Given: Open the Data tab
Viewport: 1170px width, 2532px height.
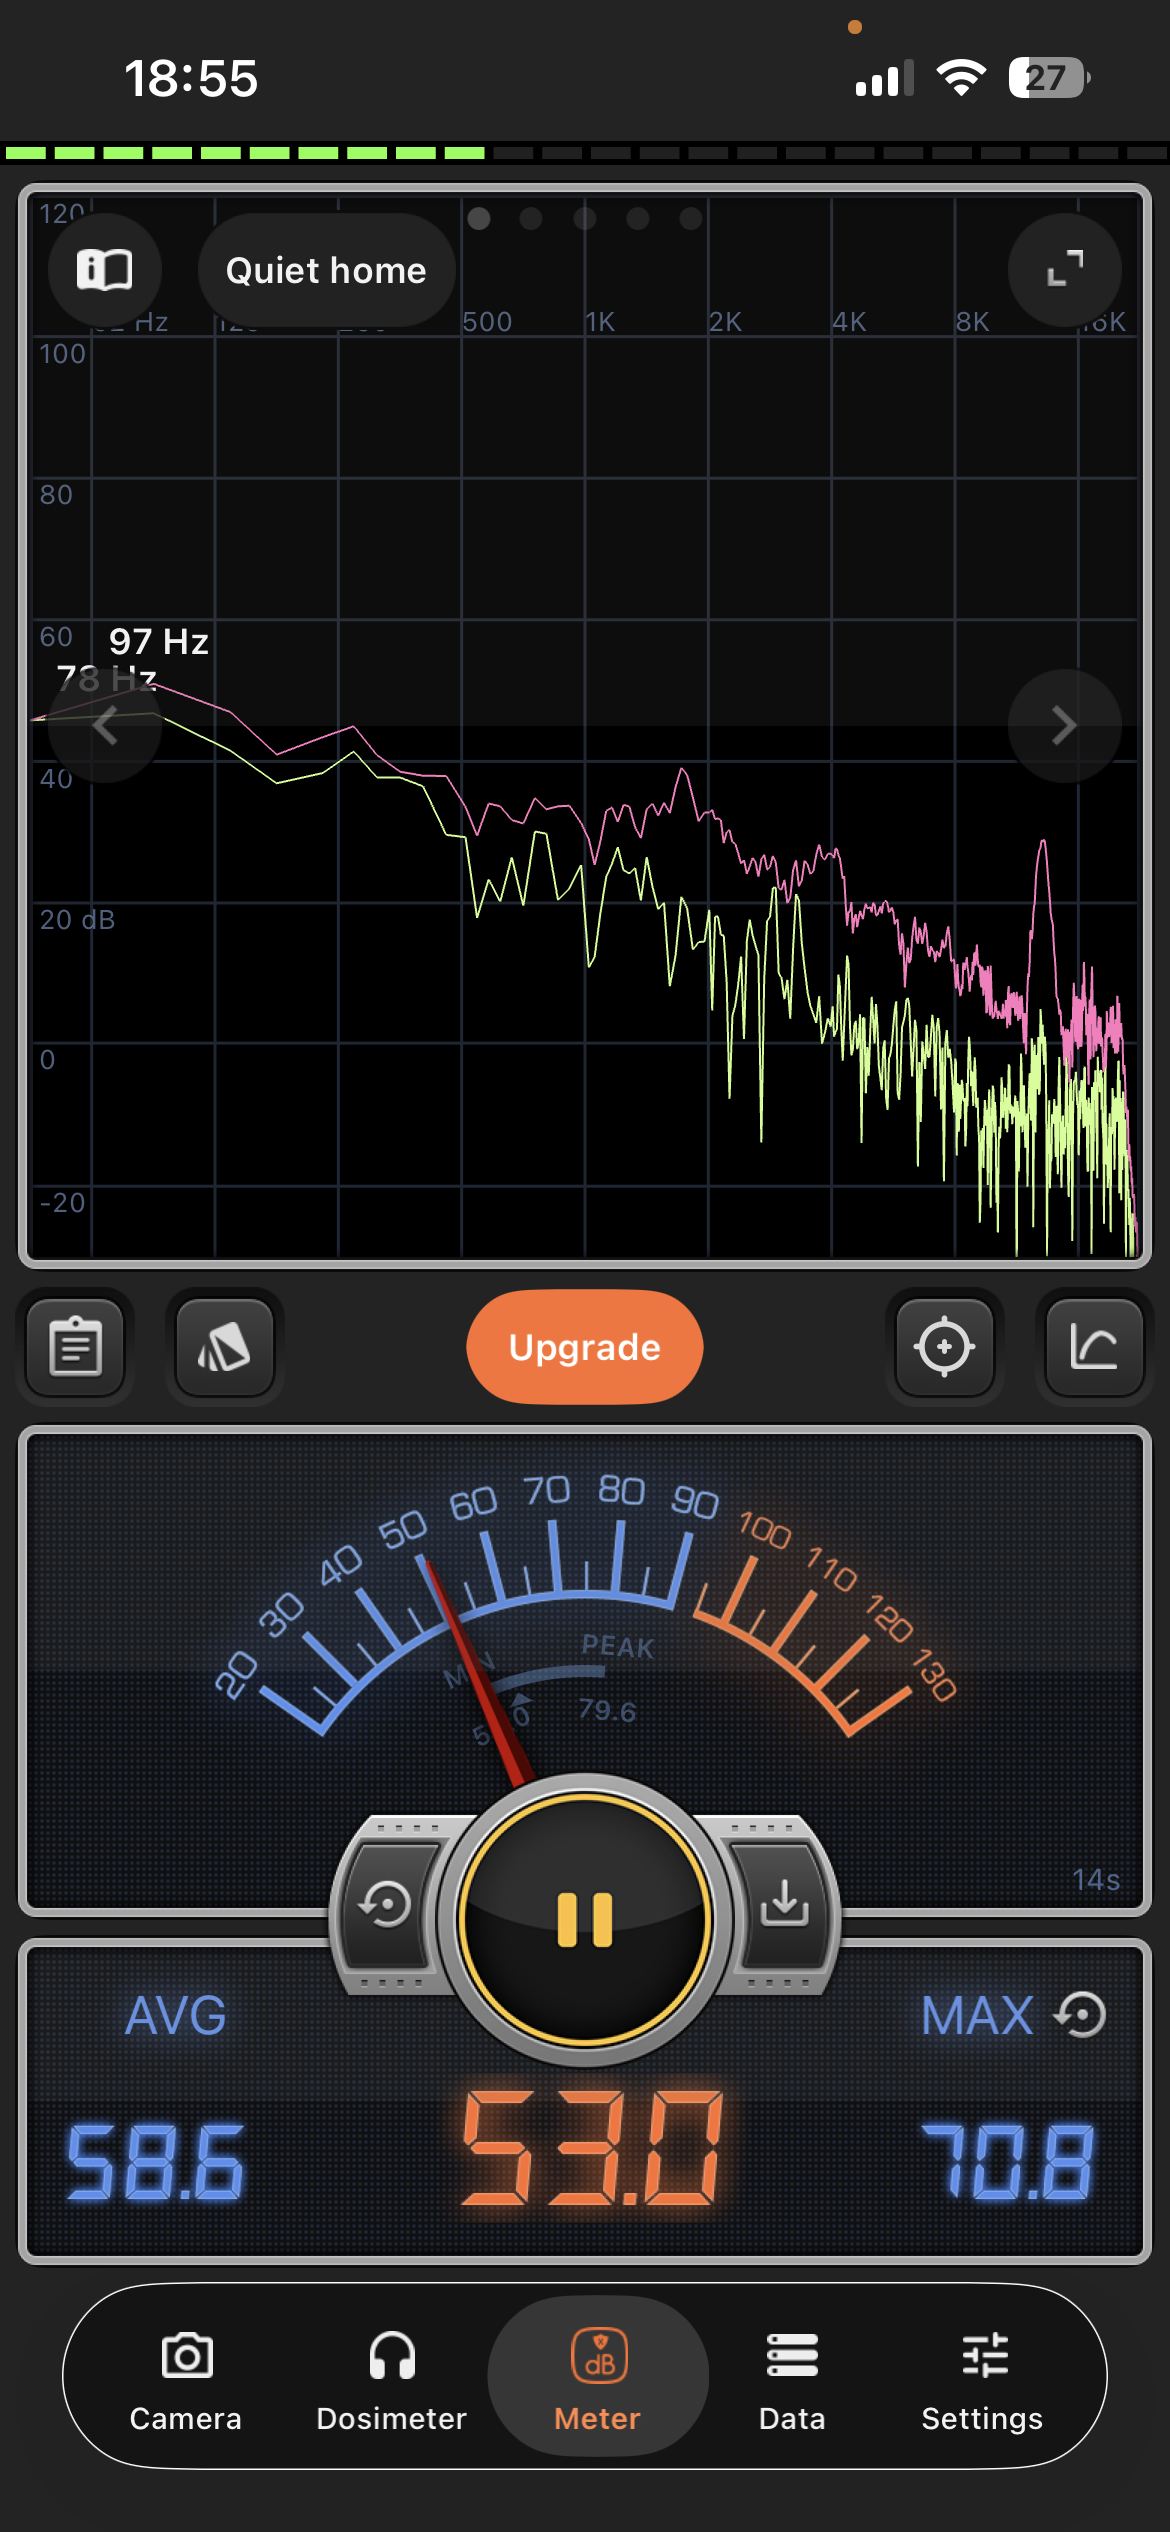Looking at the screenshot, I should point(792,2378).
